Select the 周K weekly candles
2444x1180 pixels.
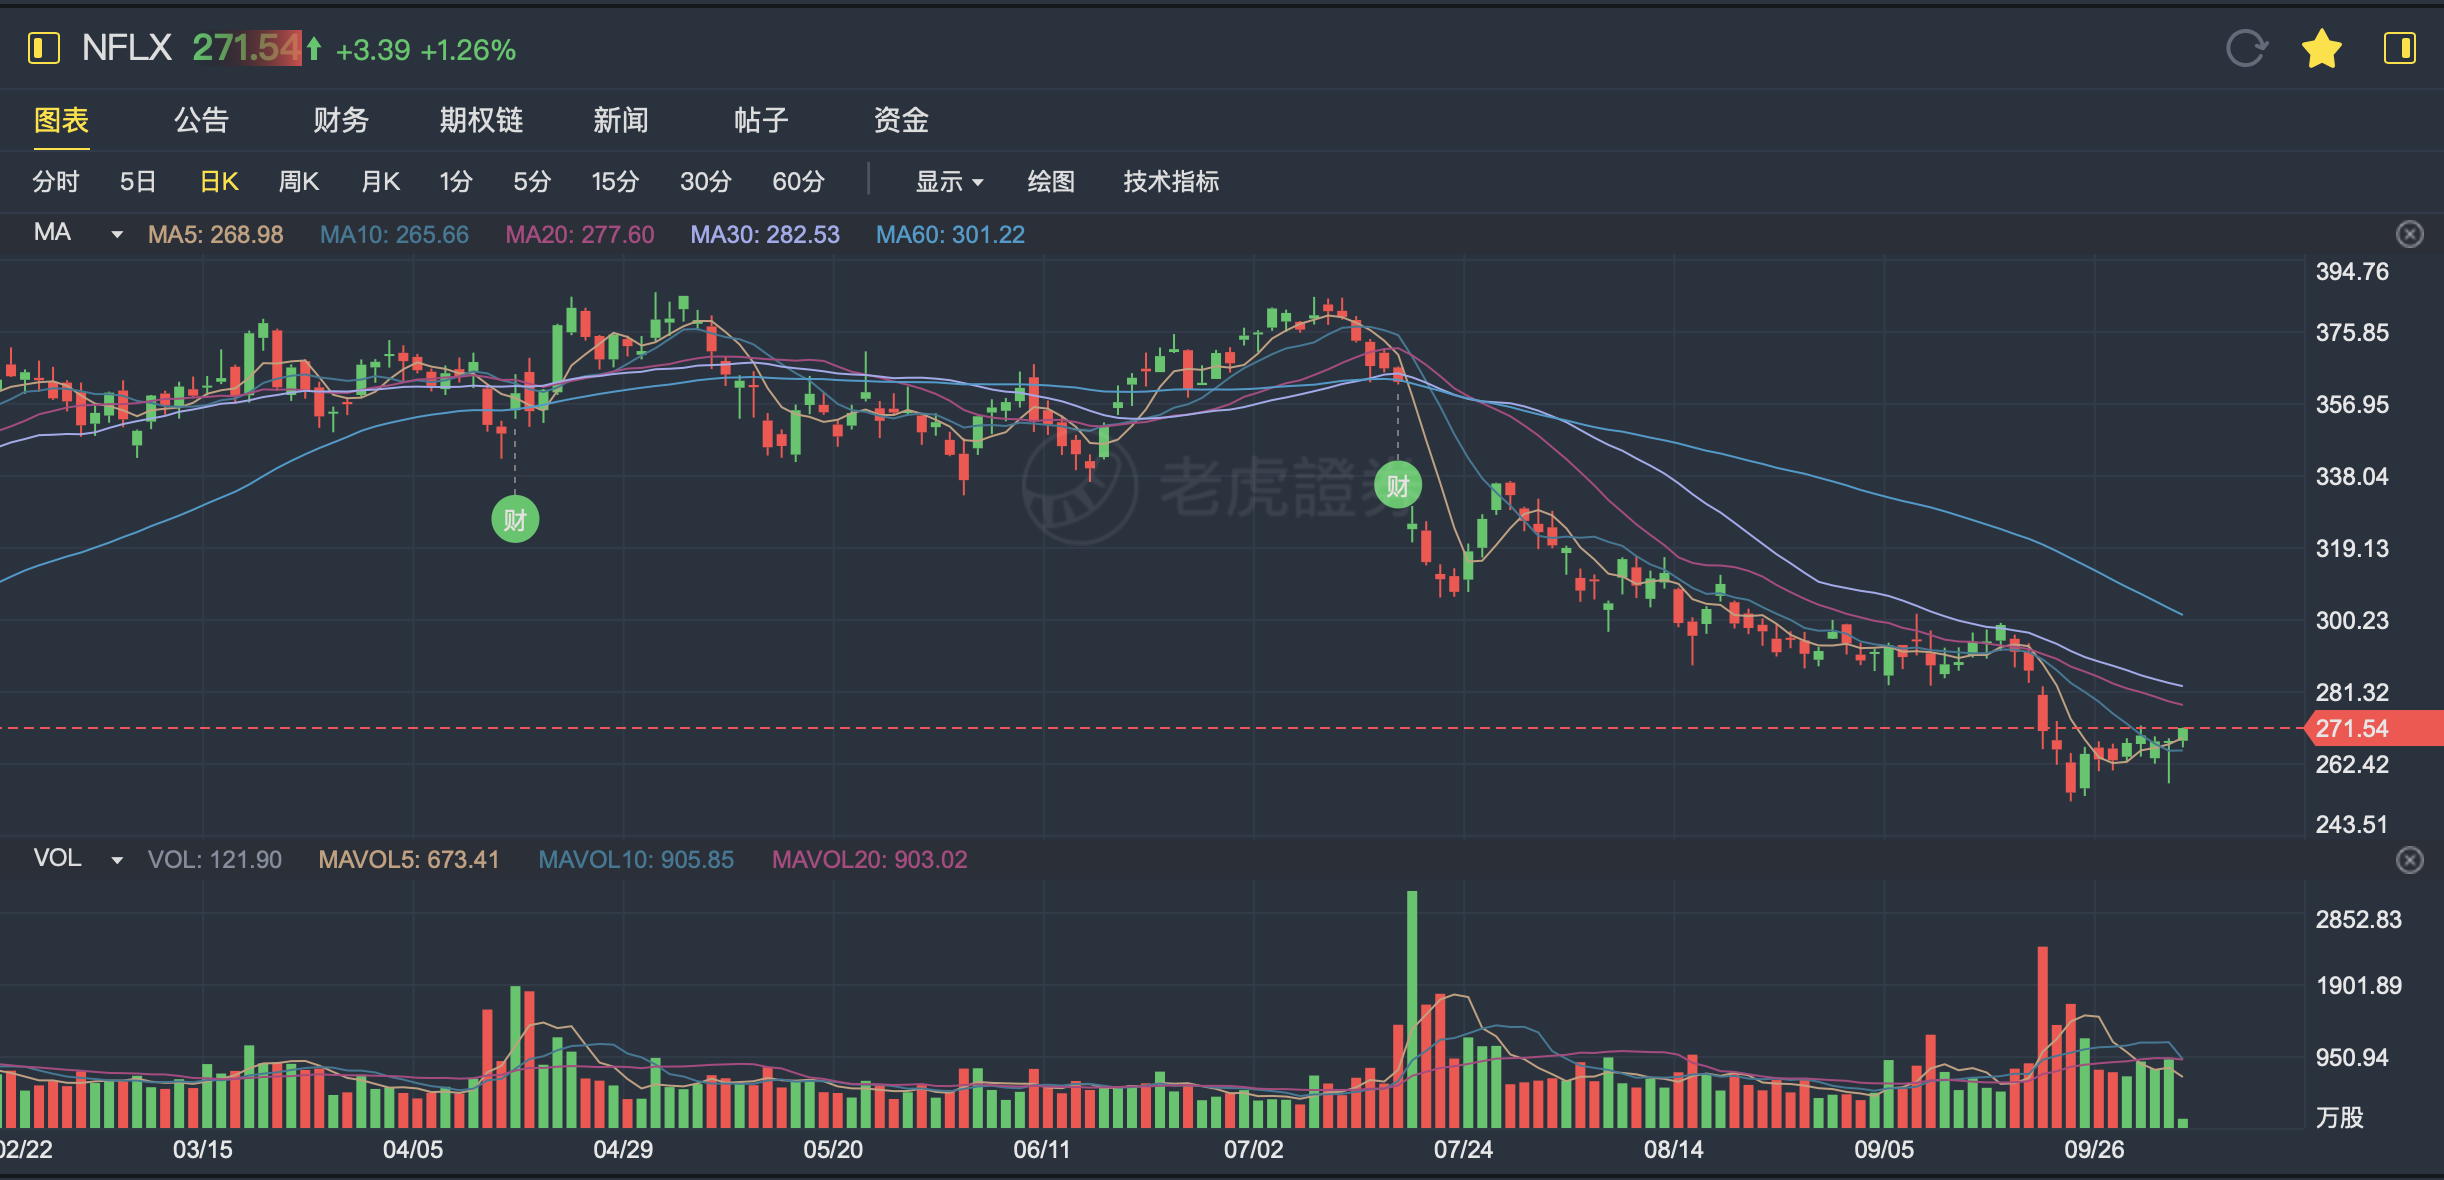pos(299,181)
